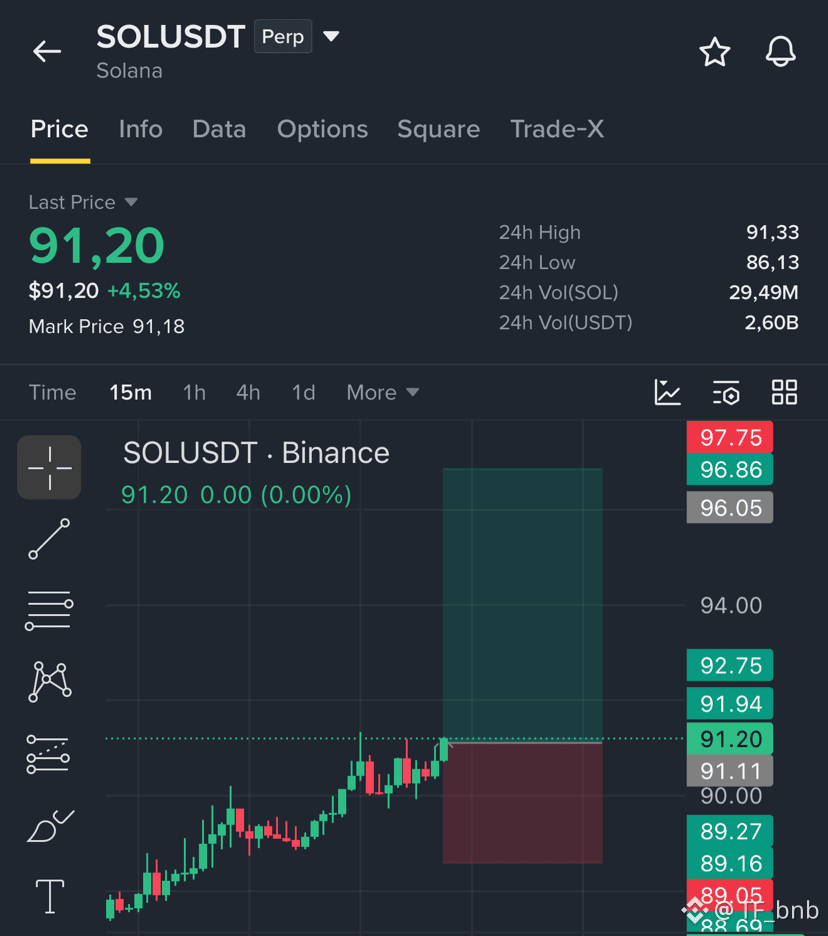Screen dimensions: 828x936
Task: Select the Time chart view
Action: [x=53, y=393]
